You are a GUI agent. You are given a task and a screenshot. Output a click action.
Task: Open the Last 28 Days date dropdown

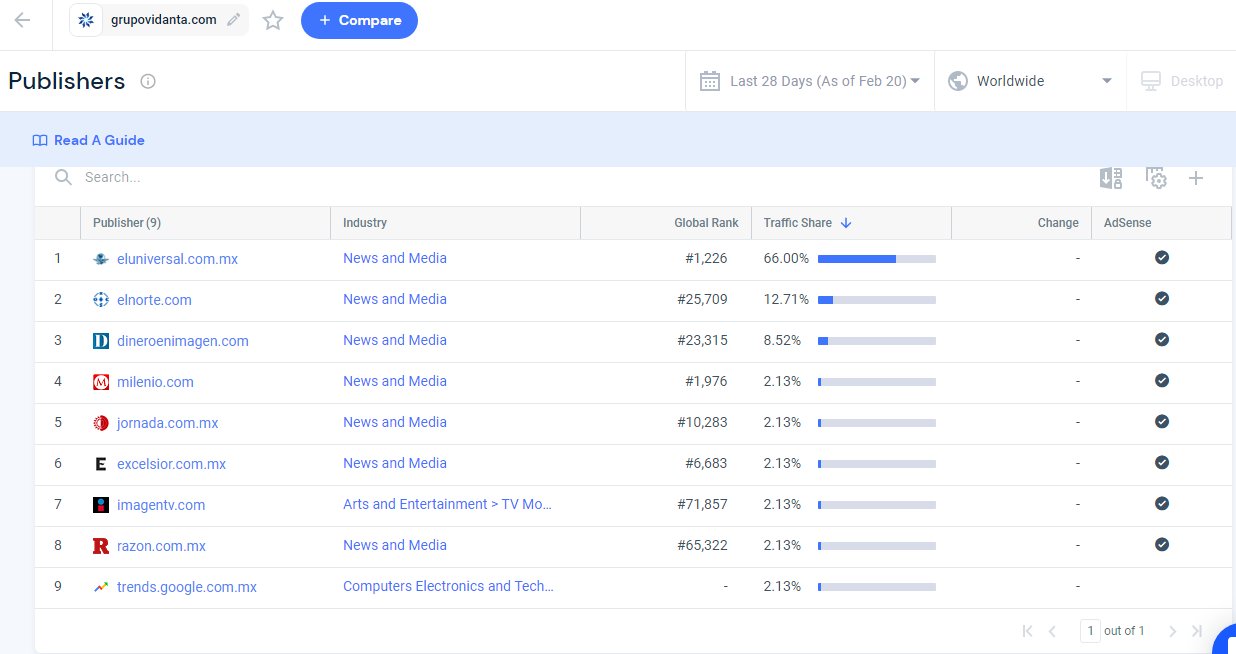coord(810,81)
